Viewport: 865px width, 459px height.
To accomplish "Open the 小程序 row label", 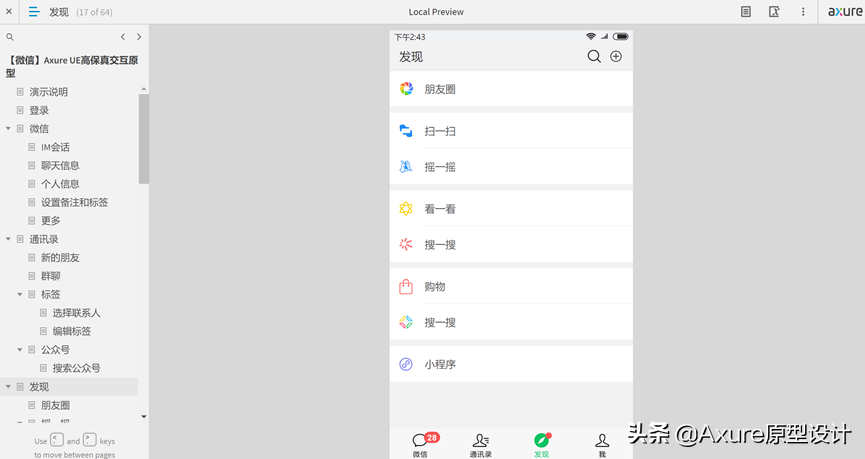I will click(x=440, y=365).
